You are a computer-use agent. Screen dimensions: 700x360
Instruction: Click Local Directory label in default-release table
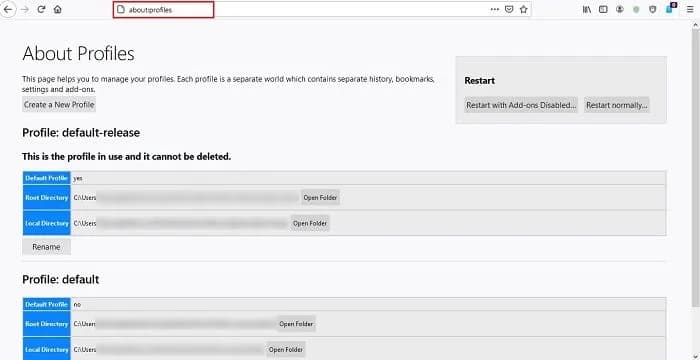[x=46, y=223]
